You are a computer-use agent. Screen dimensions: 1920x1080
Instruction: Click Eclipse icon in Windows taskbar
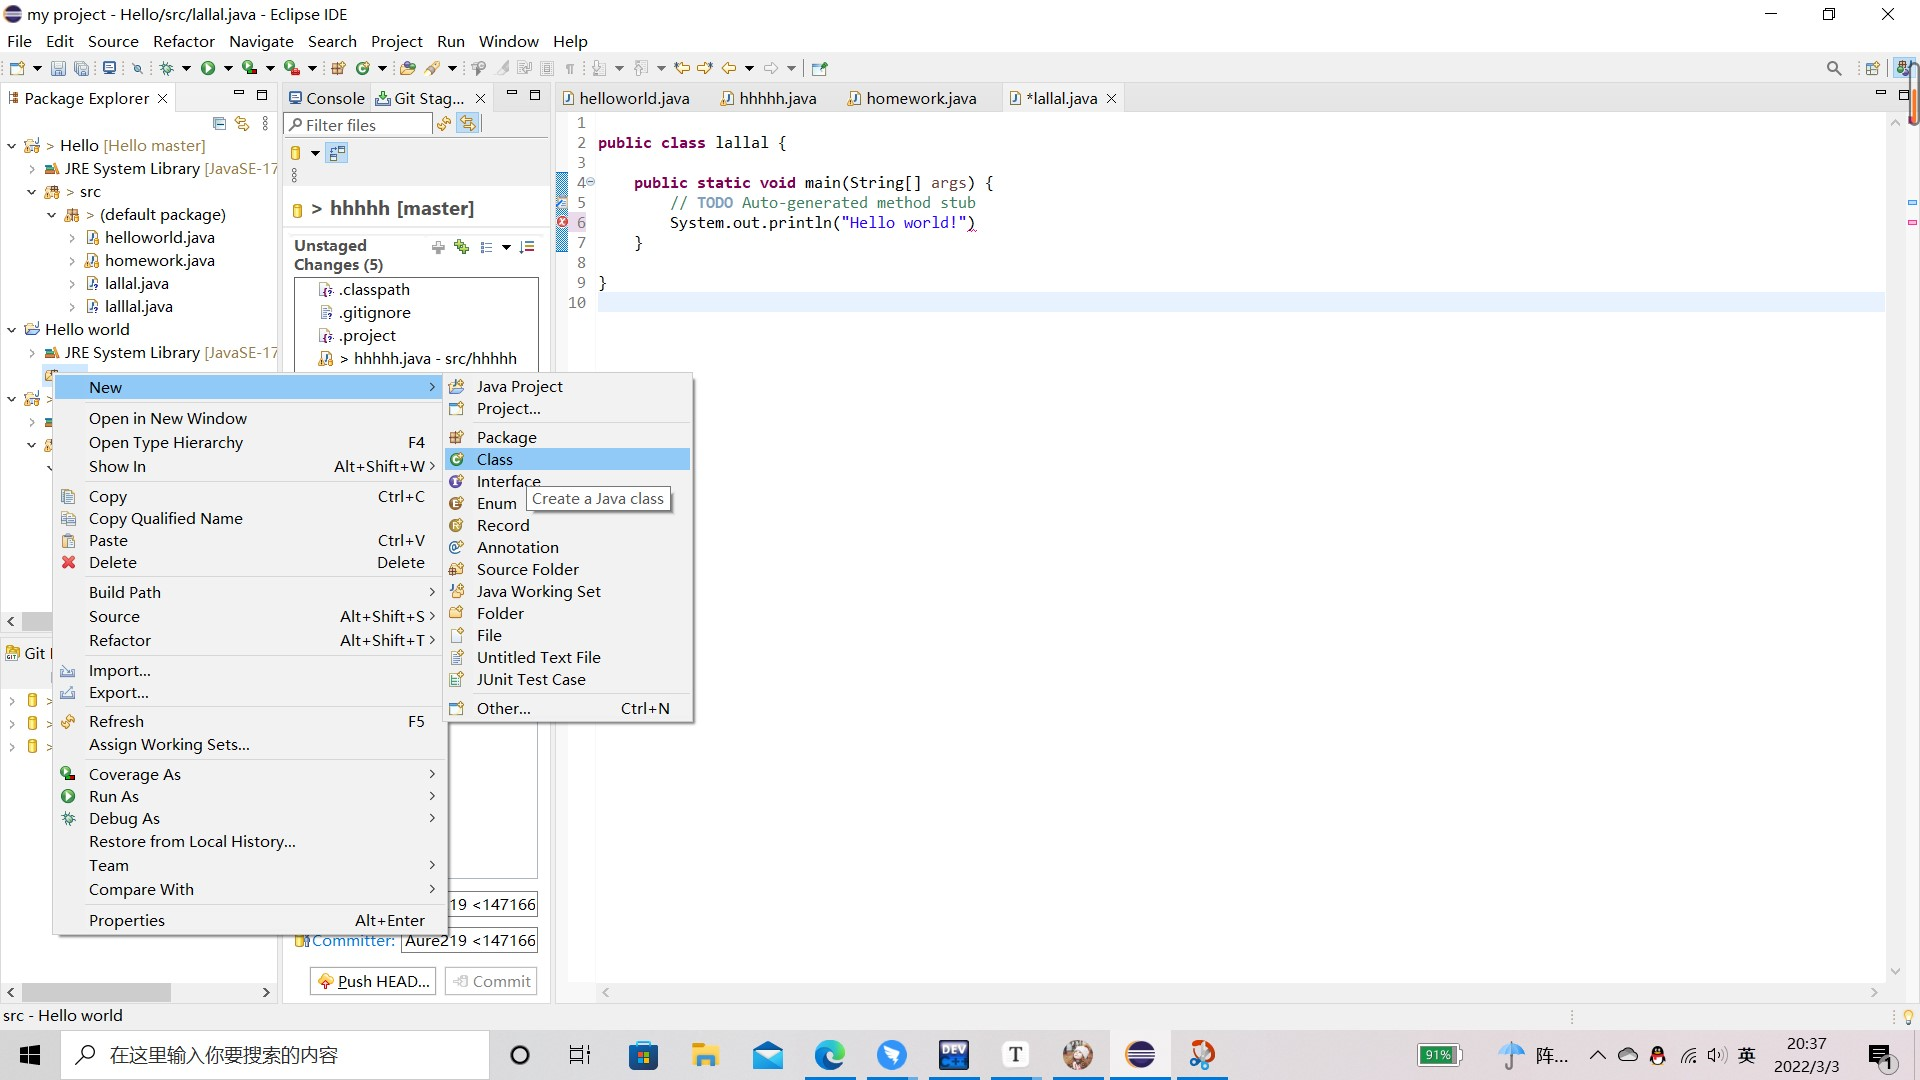[x=1140, y=1055]
